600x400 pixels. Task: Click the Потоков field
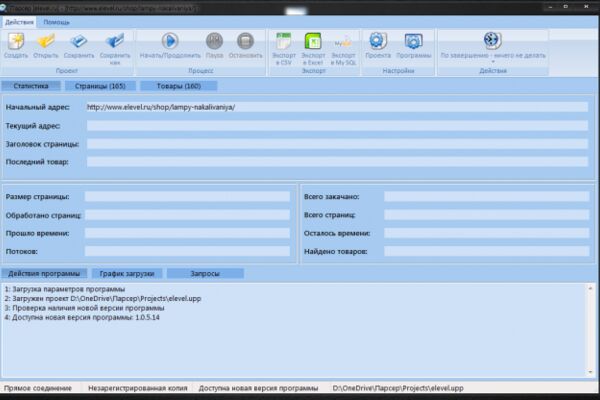coord(187,251)
